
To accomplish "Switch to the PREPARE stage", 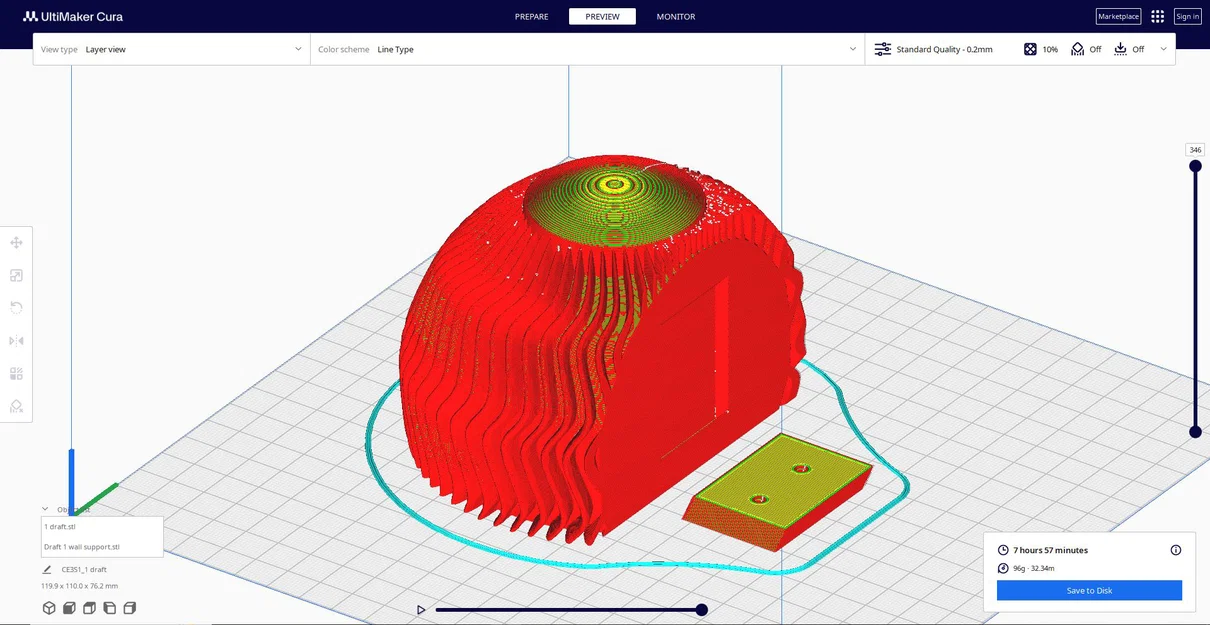I will (x=531, y=17).
